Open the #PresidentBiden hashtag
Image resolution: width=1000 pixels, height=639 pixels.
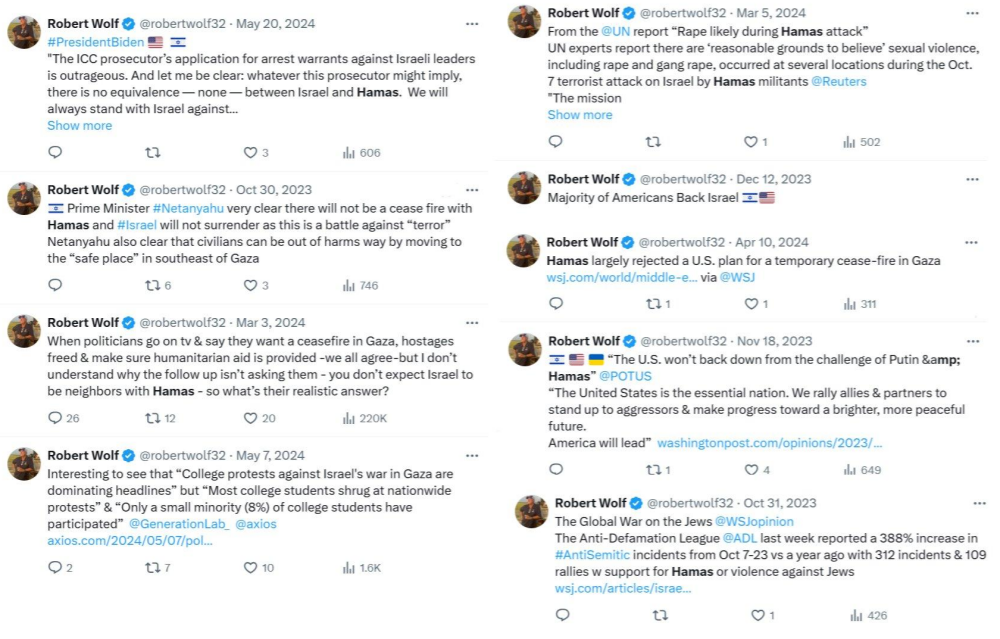tap(94, 41)
